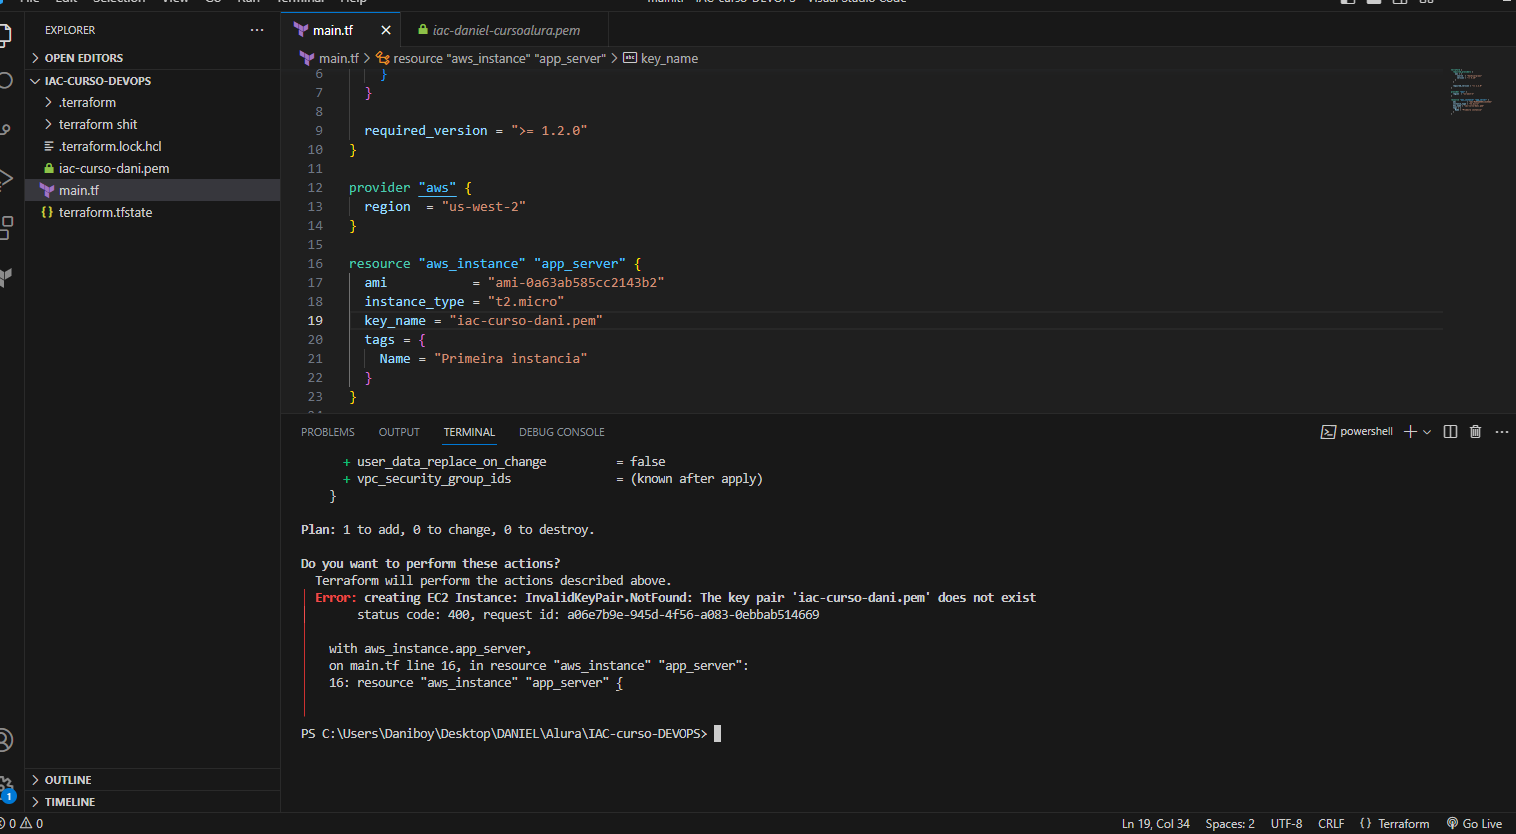
Task: Click Spaces: 2 indentation setting
Action: click(x=1230, y=824)
